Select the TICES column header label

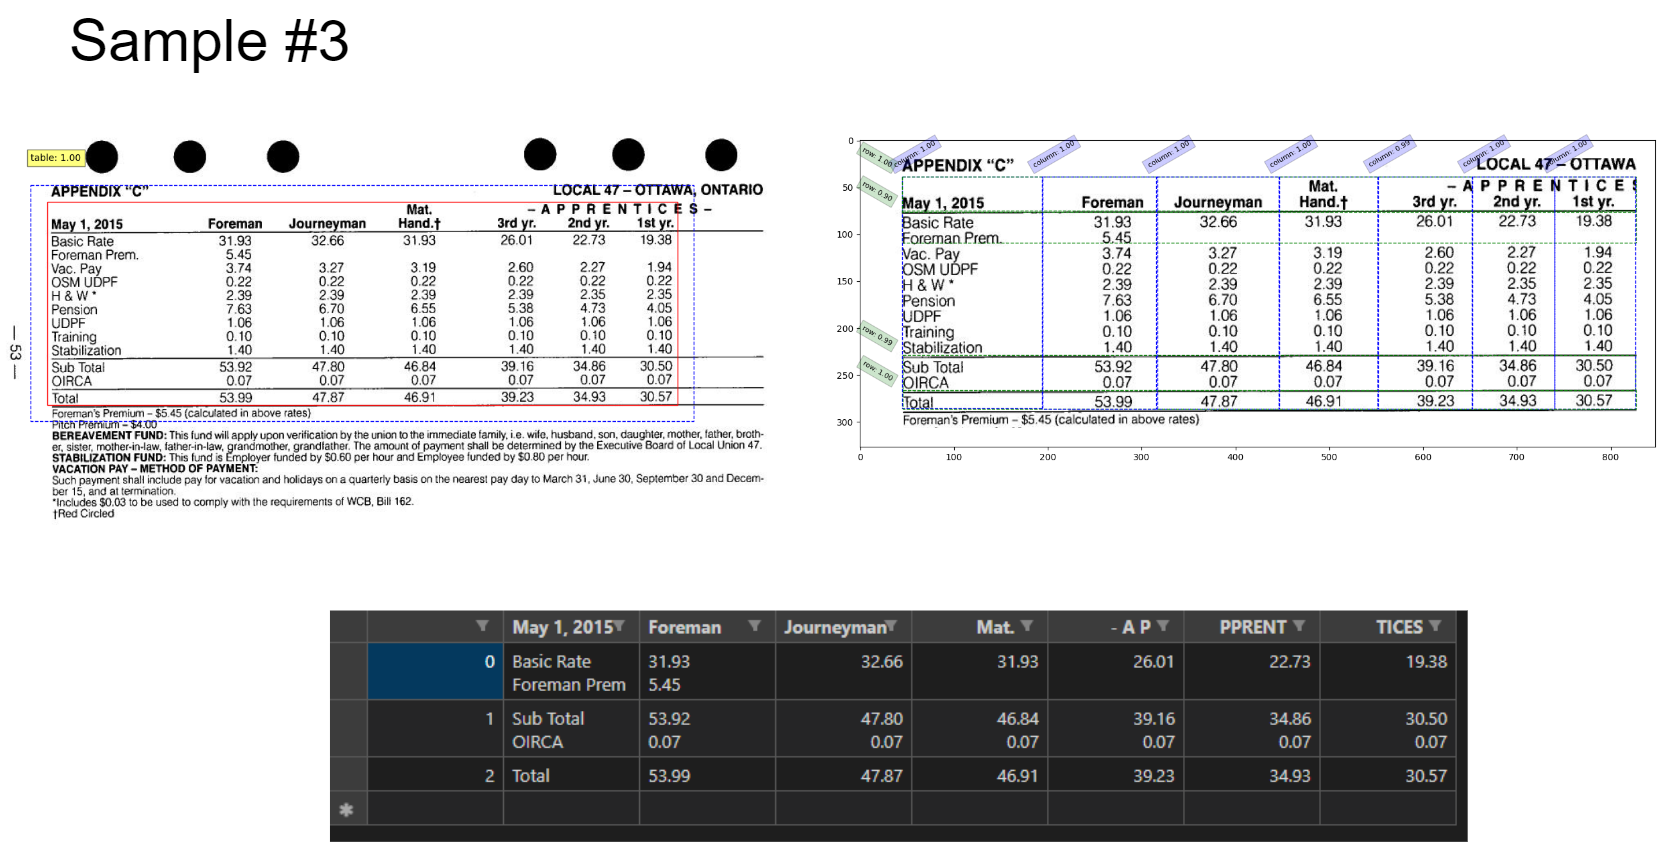tap(1399, 627)
